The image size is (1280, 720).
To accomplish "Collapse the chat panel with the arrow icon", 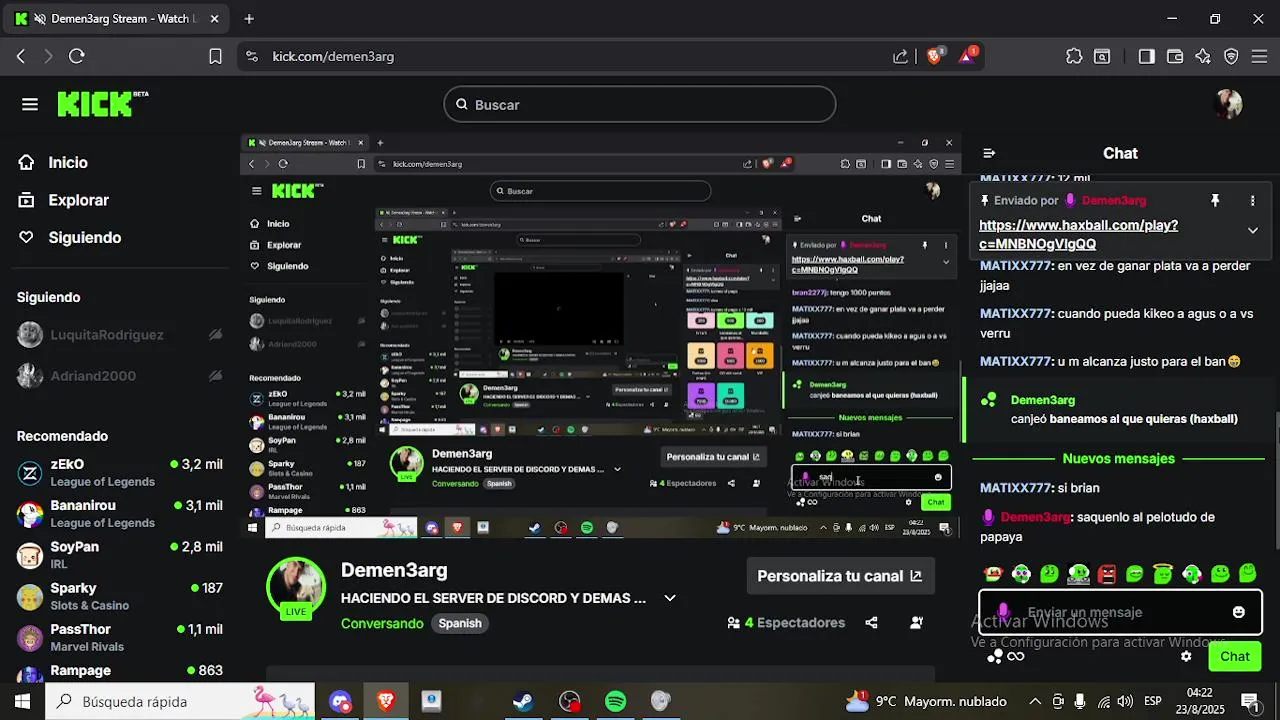I will pyautogui.click(x=989, y=153).
